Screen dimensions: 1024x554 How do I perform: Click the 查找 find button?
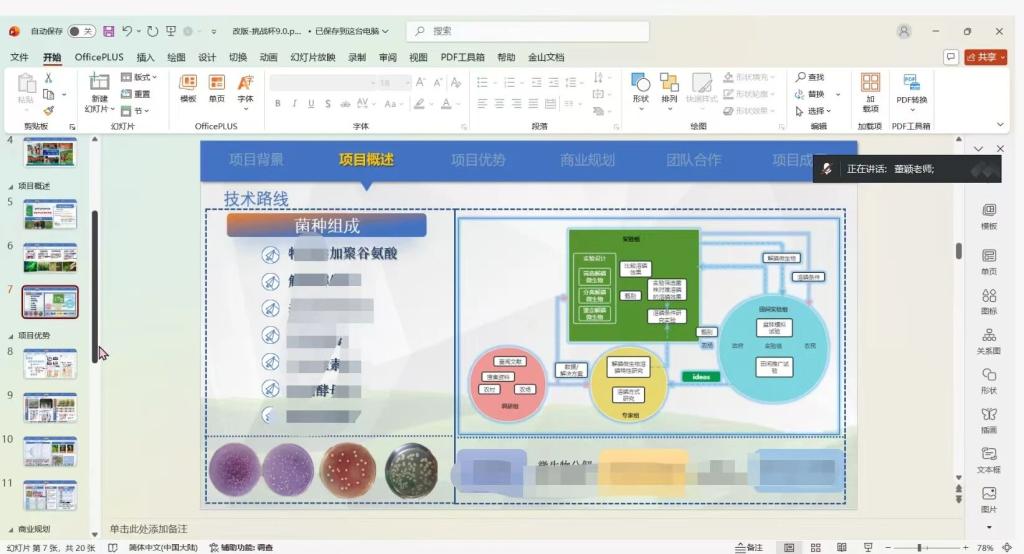(x=810, y=77)
